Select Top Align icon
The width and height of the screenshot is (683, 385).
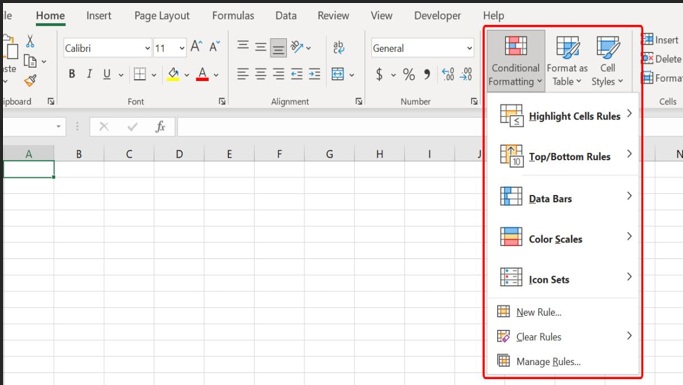click(243, 45)
